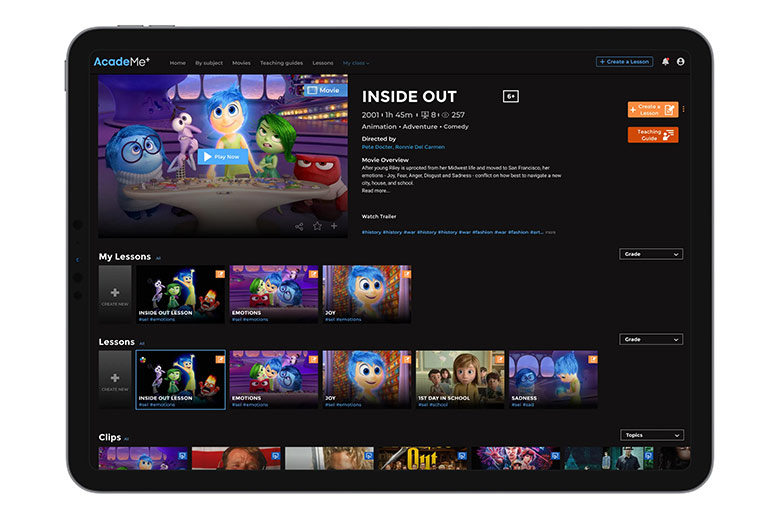Click the Create a Lesson button in header
Screen dimensions: 780x520
624,62
